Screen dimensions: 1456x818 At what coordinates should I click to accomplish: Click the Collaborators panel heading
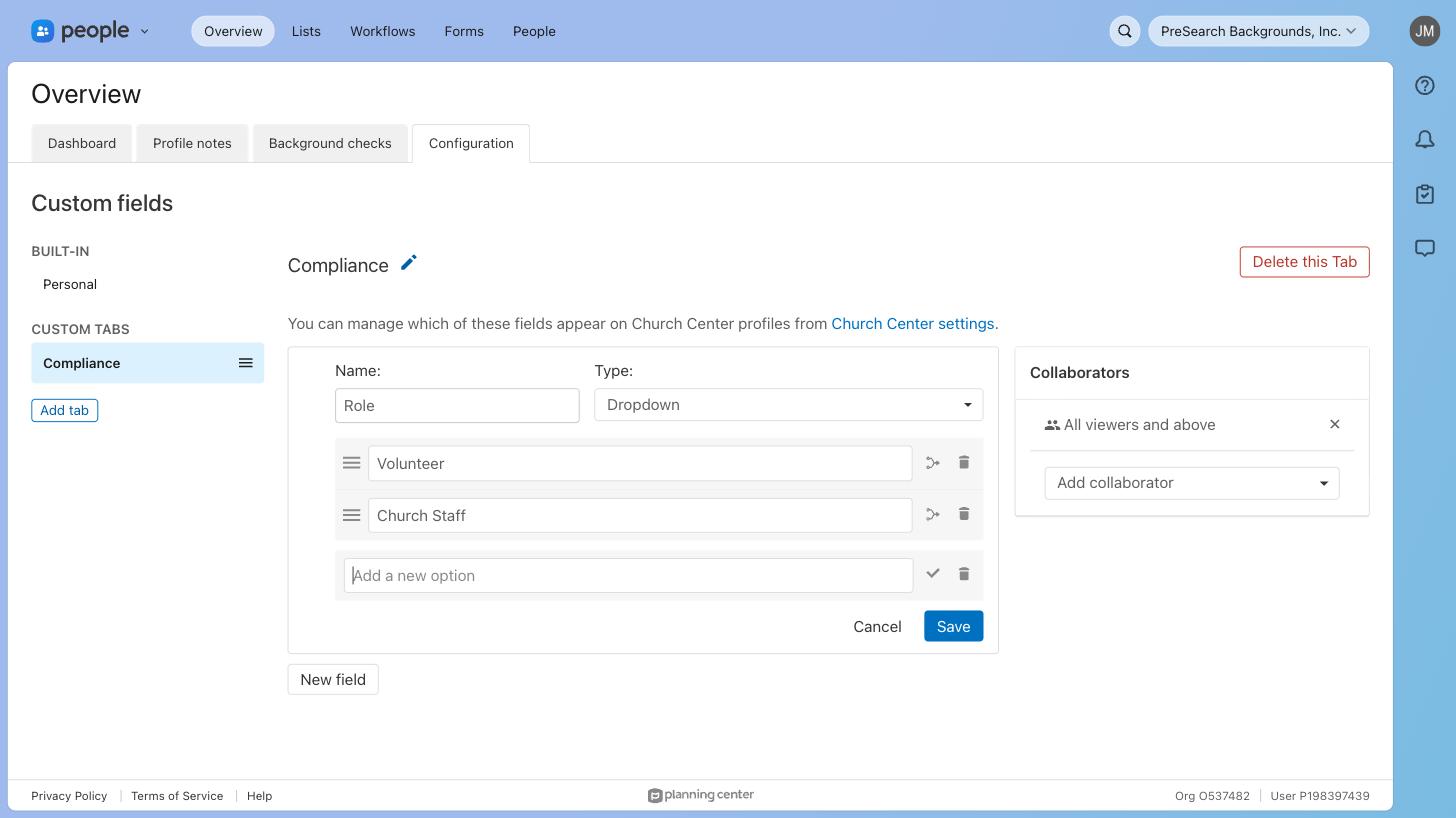coord(1079,372)
